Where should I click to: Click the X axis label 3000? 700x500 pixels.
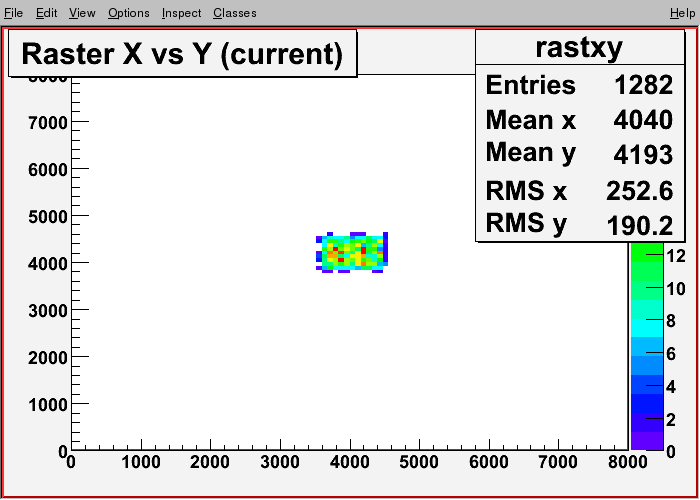pos(280,462)
